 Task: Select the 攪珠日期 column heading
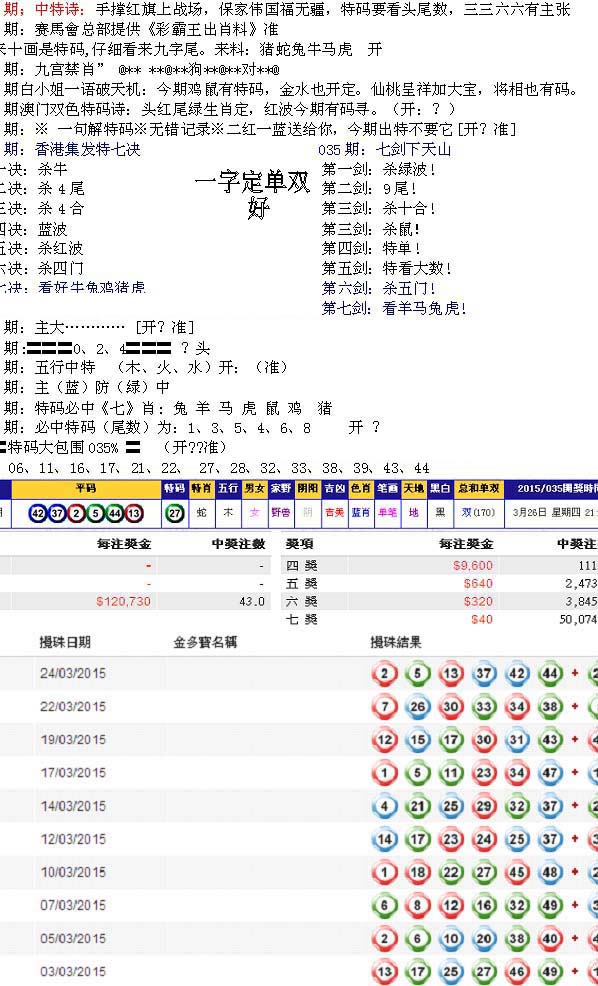[65, 642]
